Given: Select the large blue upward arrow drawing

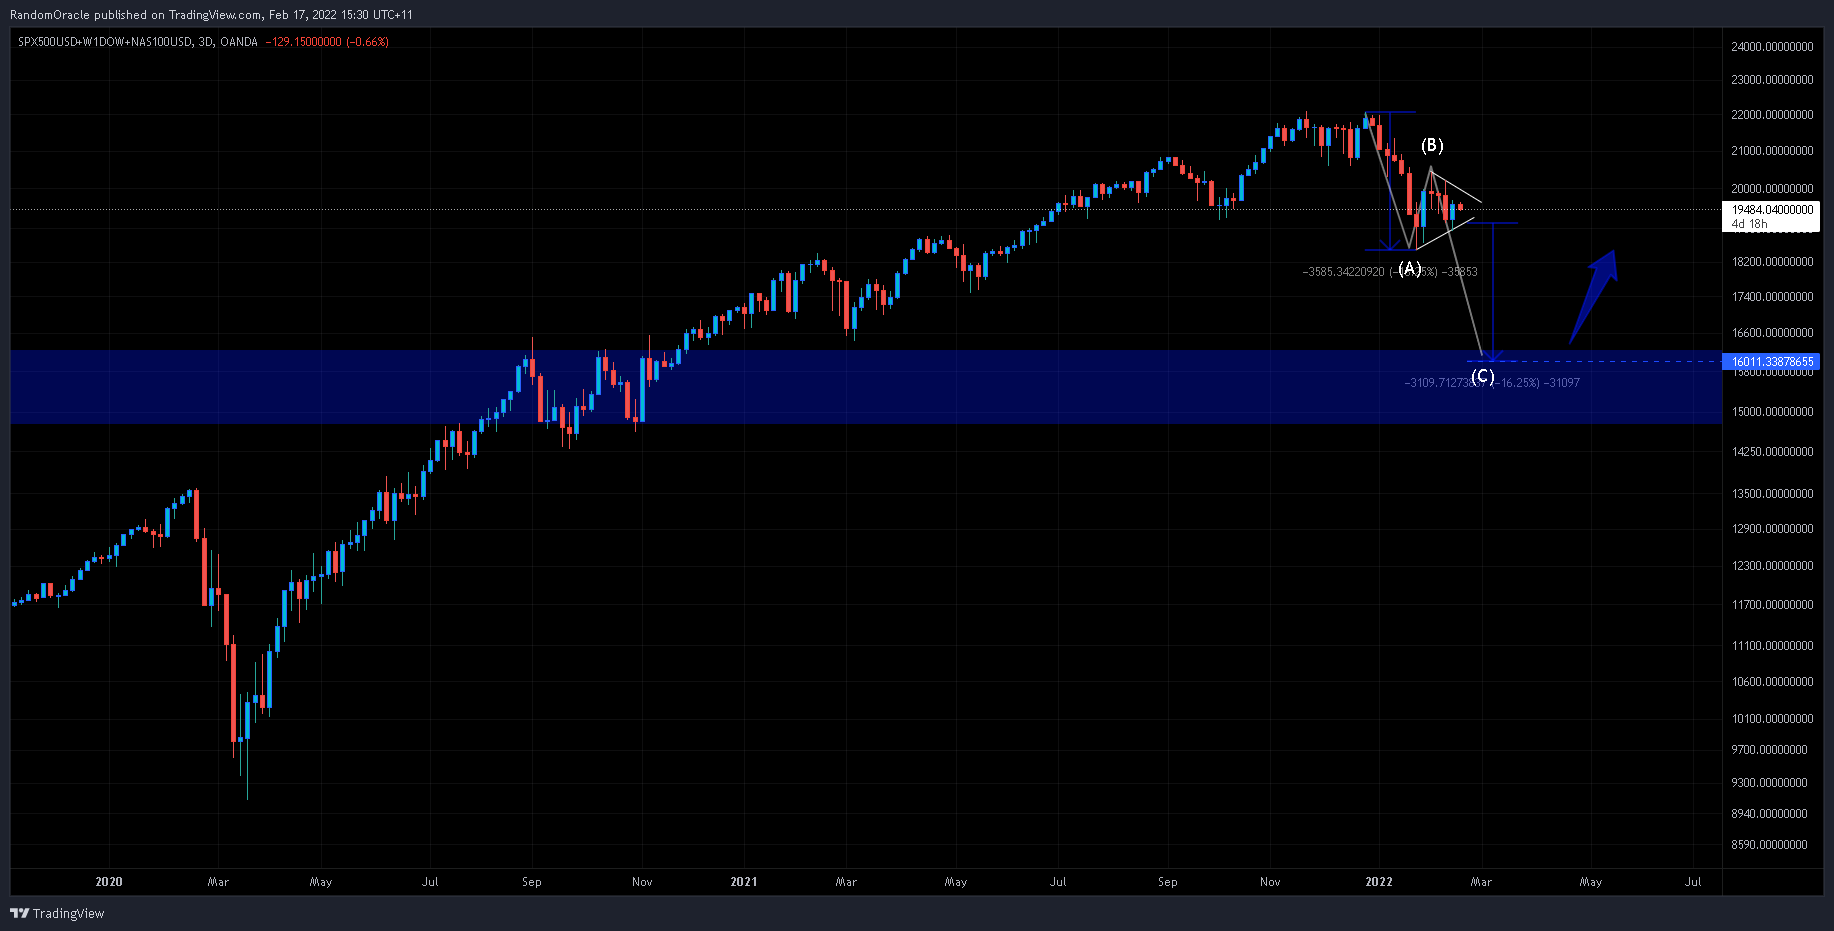Looking at the screenshot, I should click(x=1594, y=295).
